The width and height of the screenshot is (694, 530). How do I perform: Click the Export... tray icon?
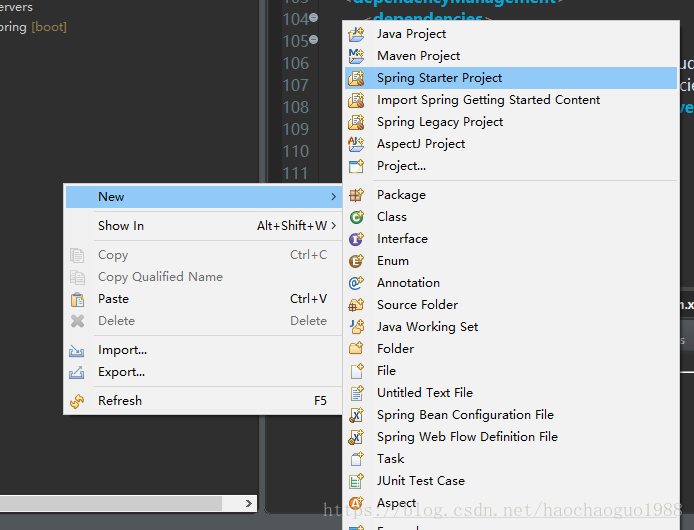point(77,373)
